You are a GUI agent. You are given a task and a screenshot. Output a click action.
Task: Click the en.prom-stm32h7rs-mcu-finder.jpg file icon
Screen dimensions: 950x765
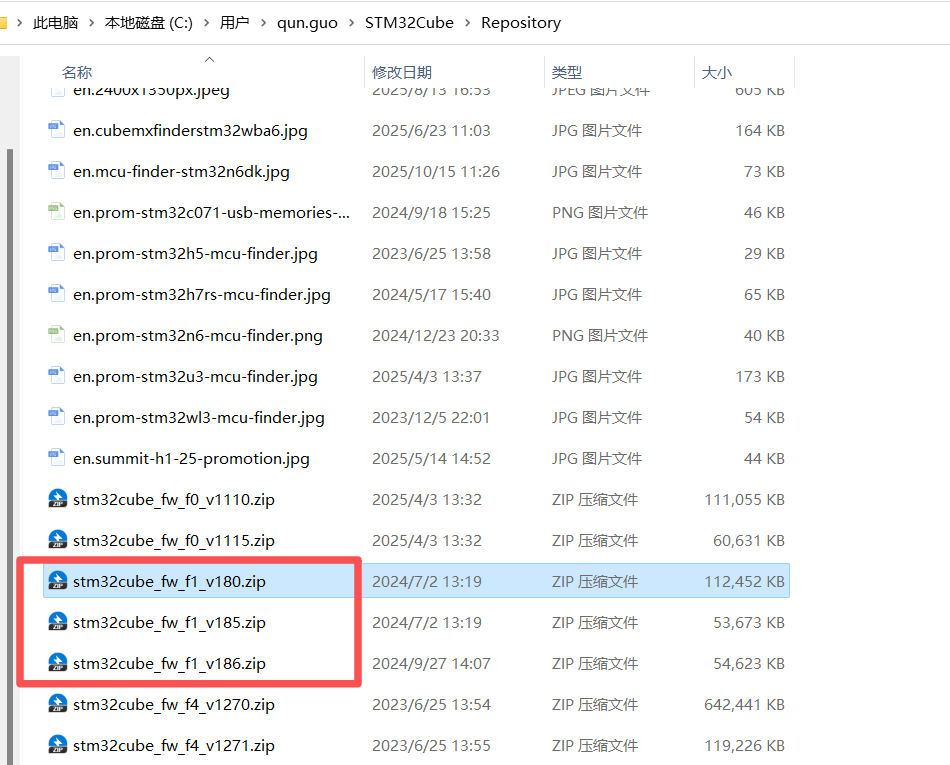[x=57, y=294]
